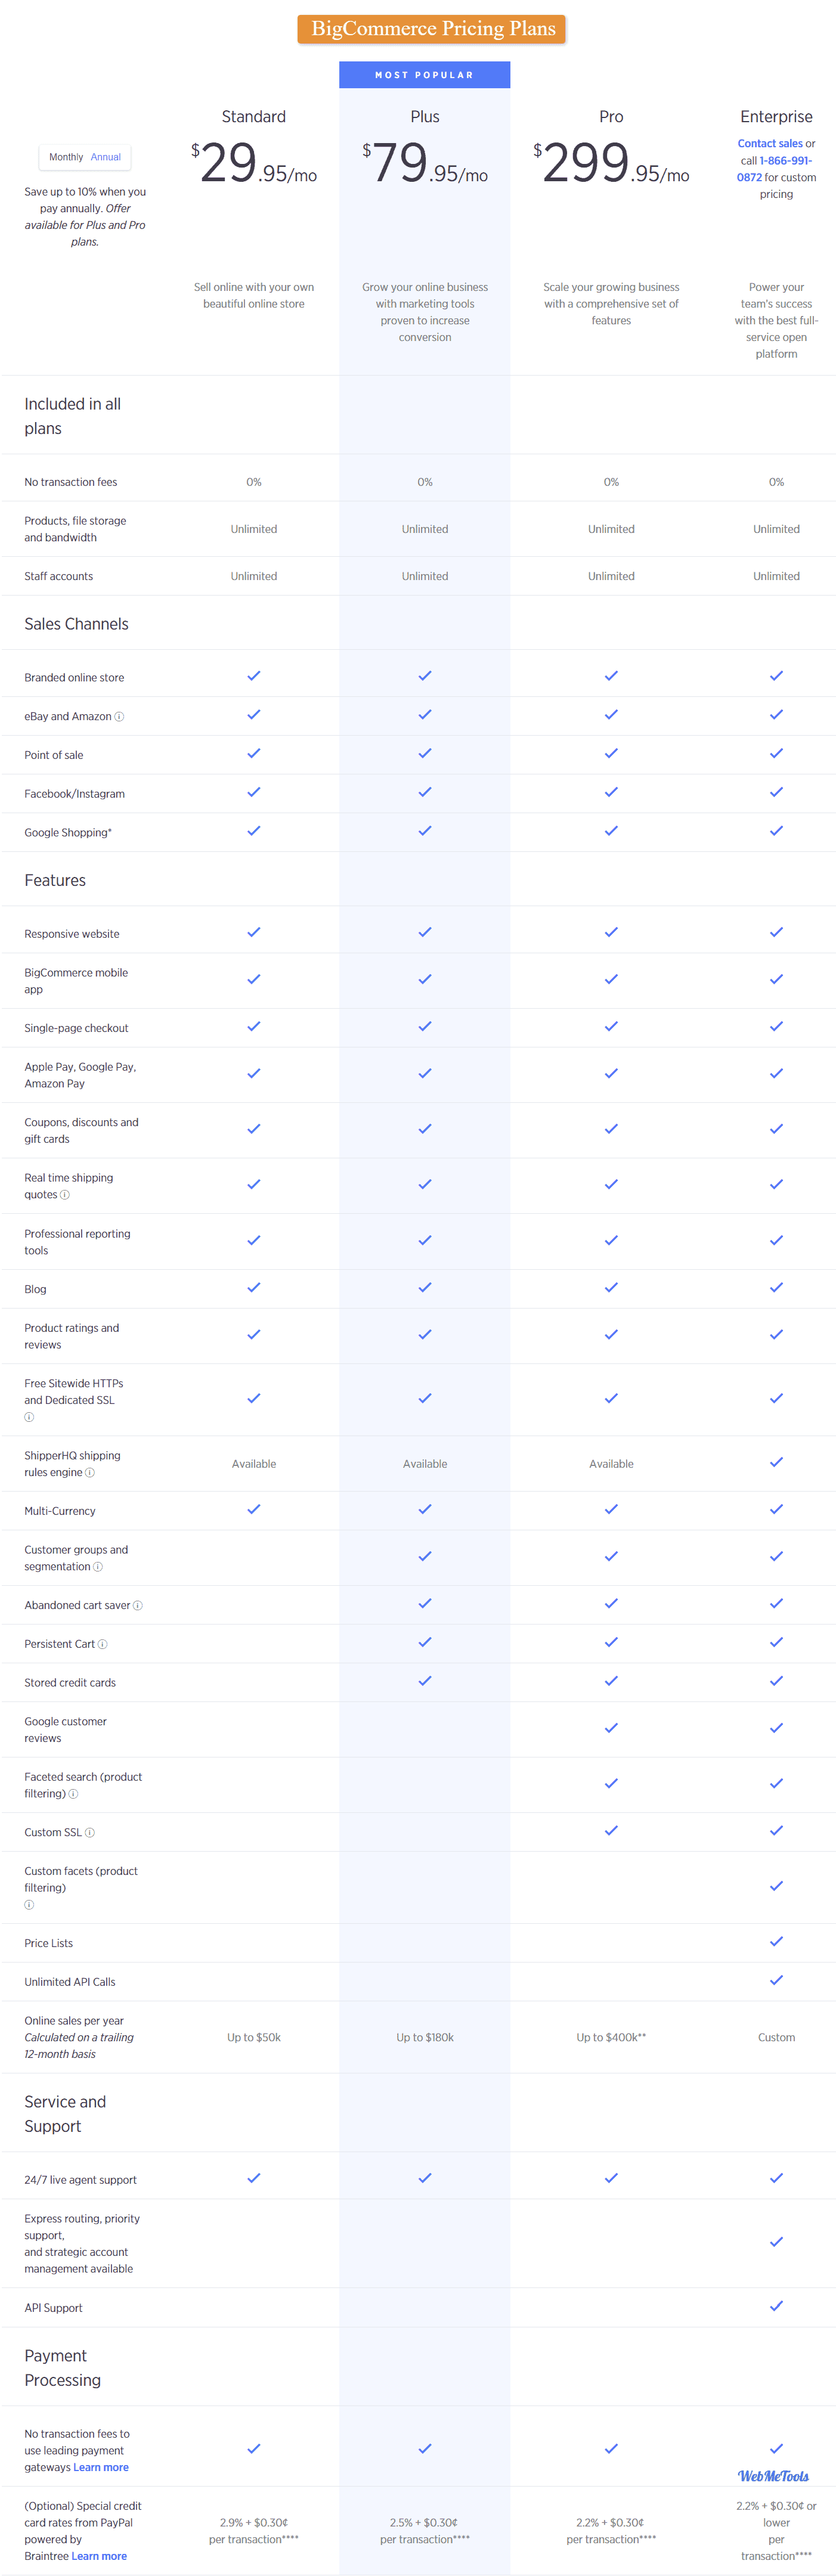The width and height of the screenshot is (836, 2576).
Task: Open info icon for ShipperHQ shipping rules engine
Action: tap(90, 1472)
